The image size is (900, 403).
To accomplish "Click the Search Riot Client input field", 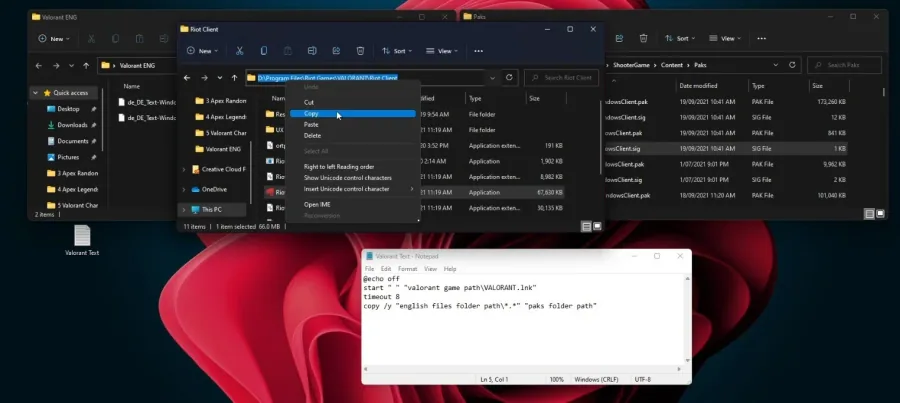I will (561, 78).
